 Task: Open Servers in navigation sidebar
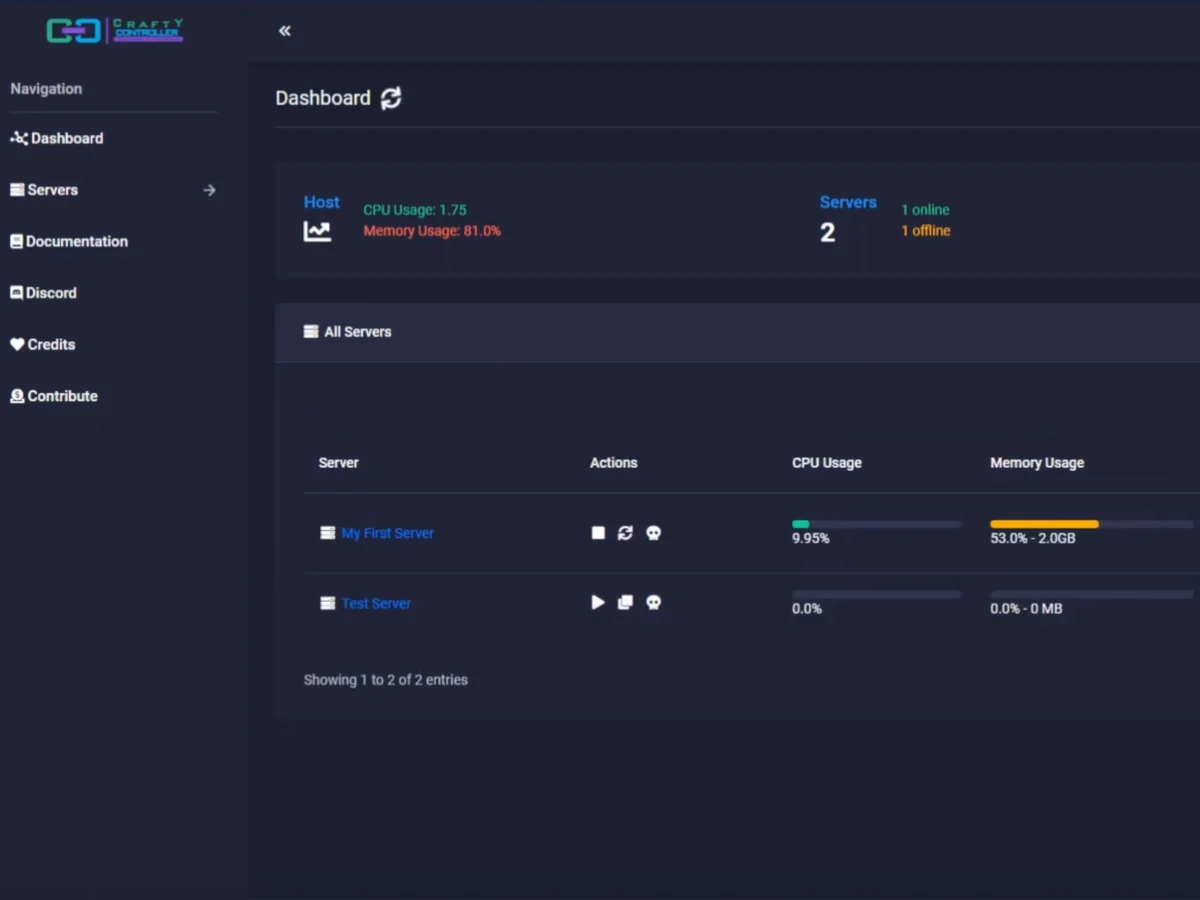pyautogui.click(x=44, y=190)
